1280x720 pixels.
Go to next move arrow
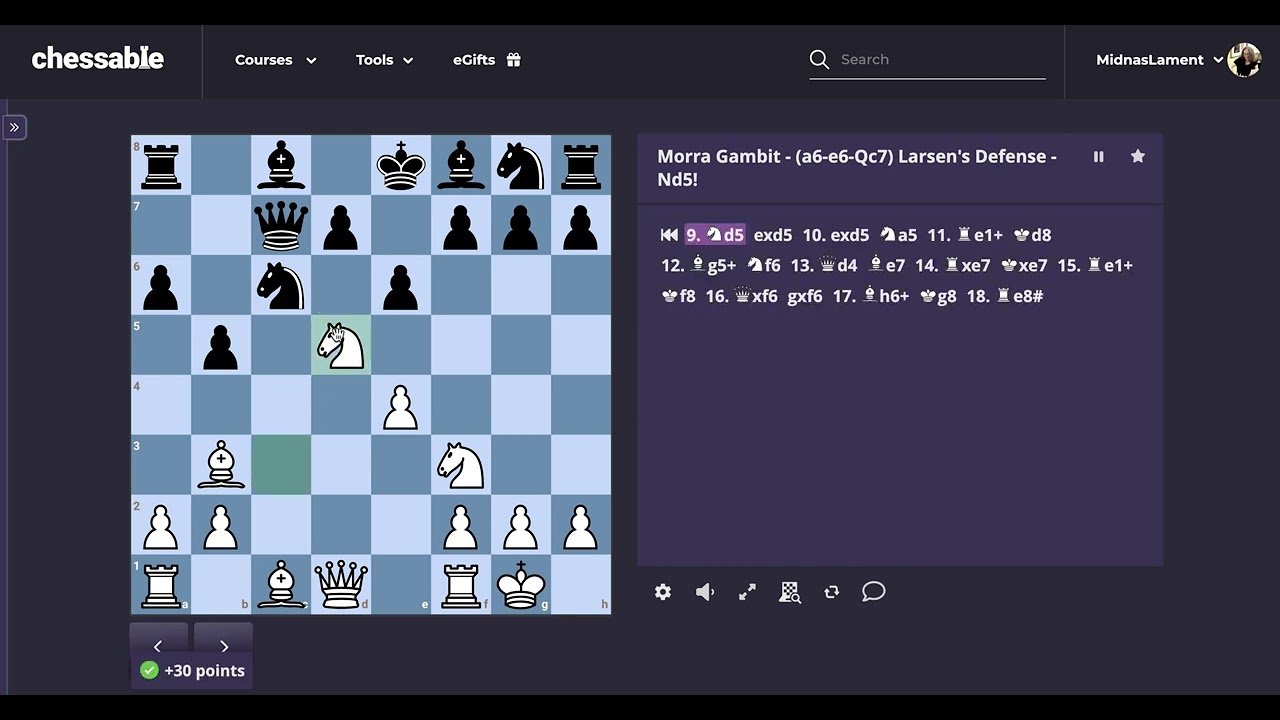(224, 646)
